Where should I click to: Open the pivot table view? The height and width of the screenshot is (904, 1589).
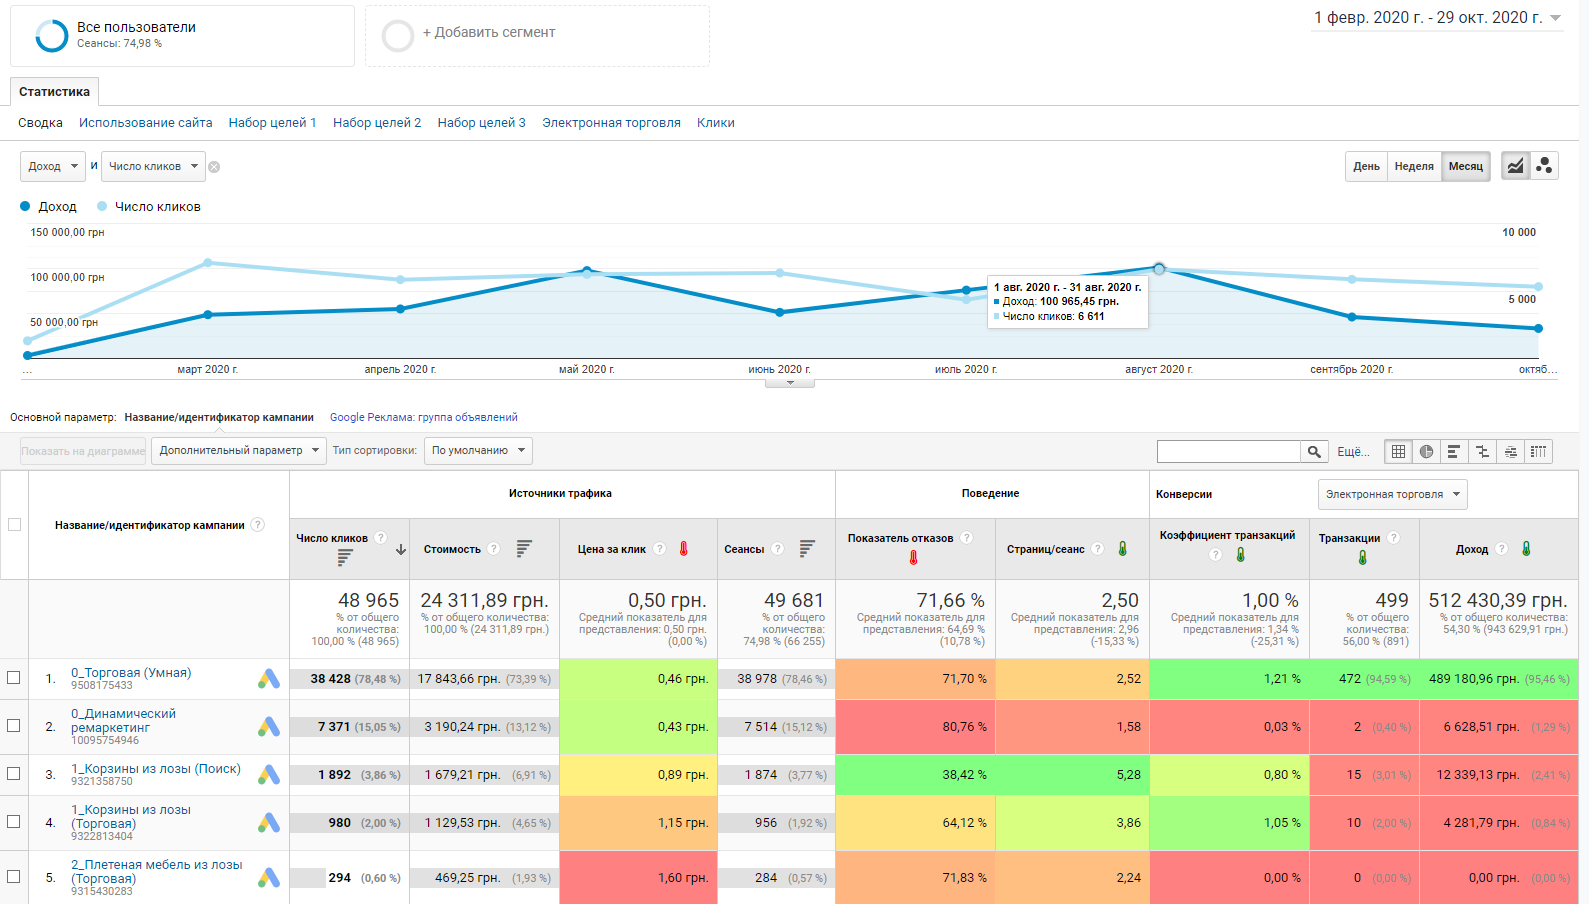pyautogui.click(x=1538, y=452)
